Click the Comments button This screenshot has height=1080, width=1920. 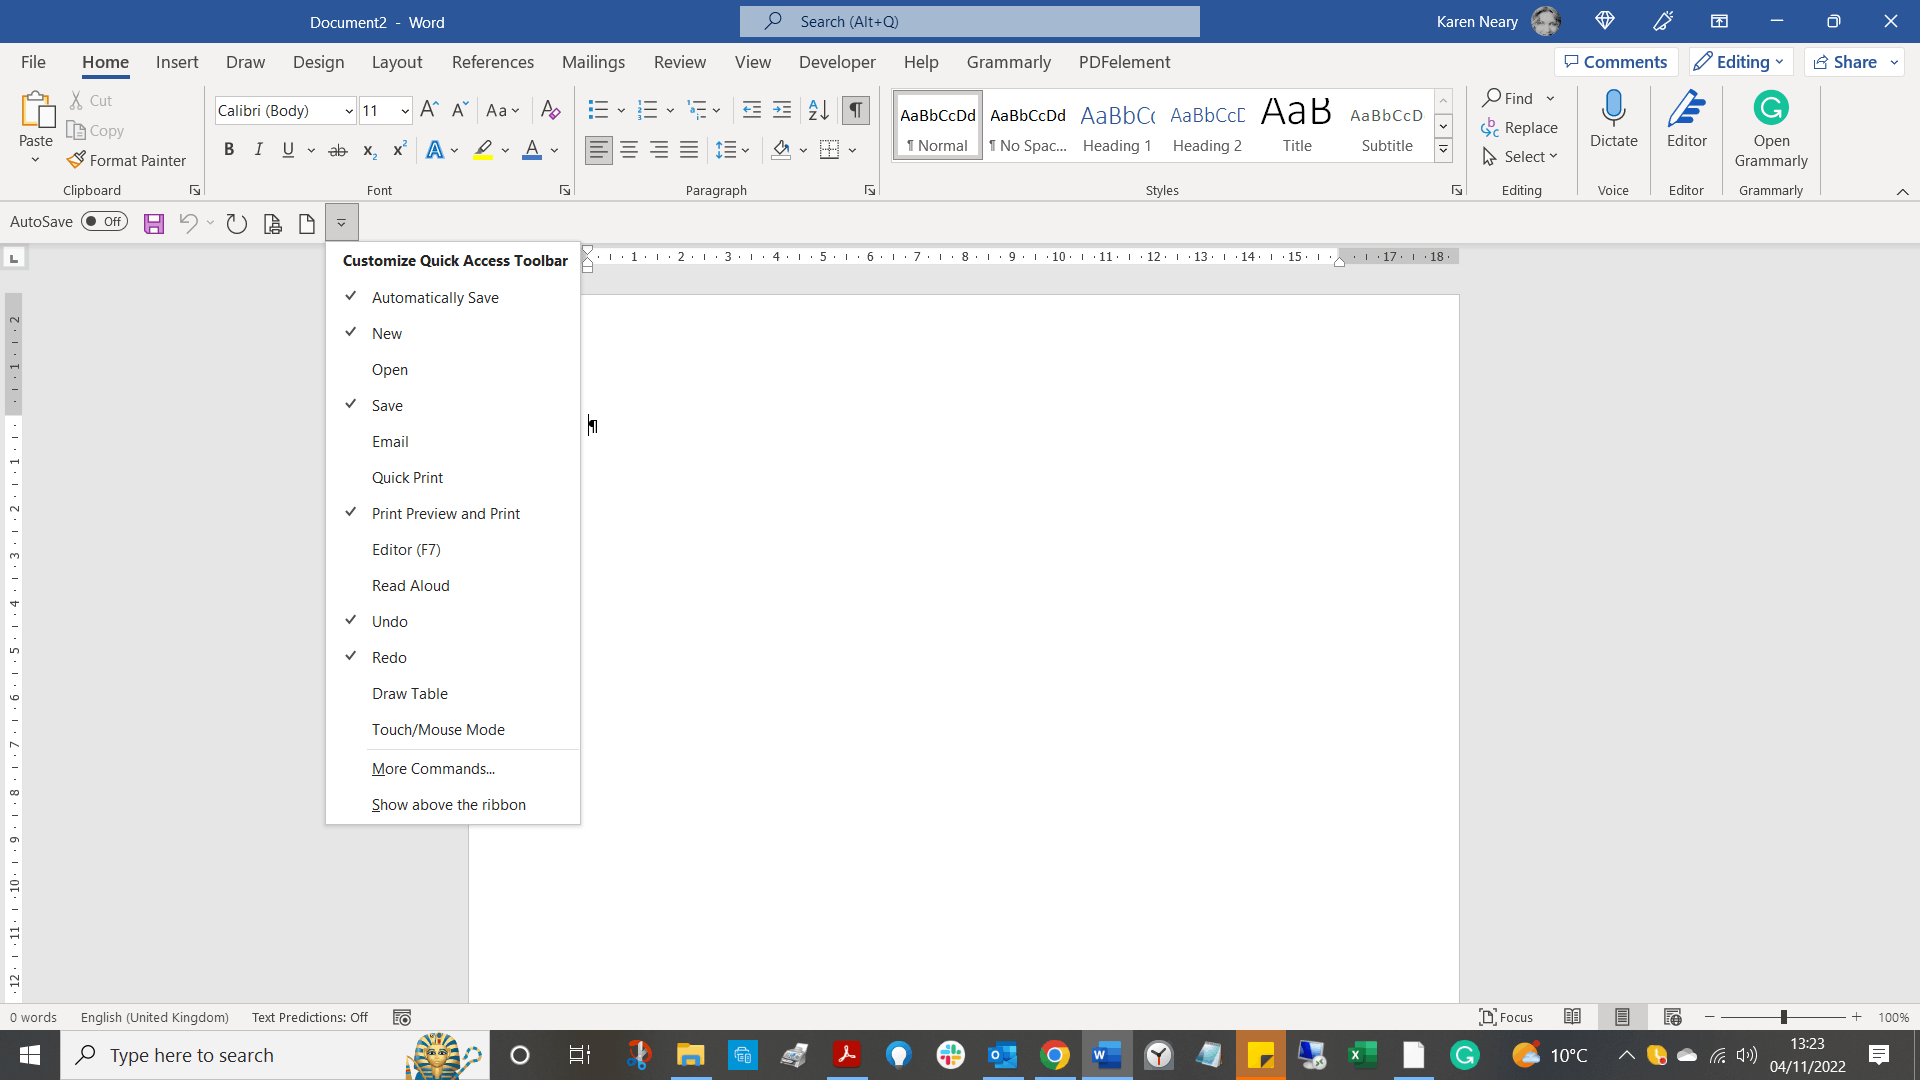click(x=1615, y=62)
